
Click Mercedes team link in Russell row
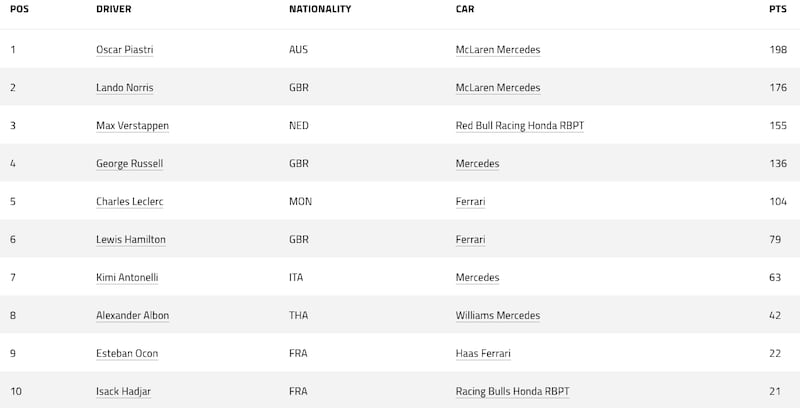(478, 164)
